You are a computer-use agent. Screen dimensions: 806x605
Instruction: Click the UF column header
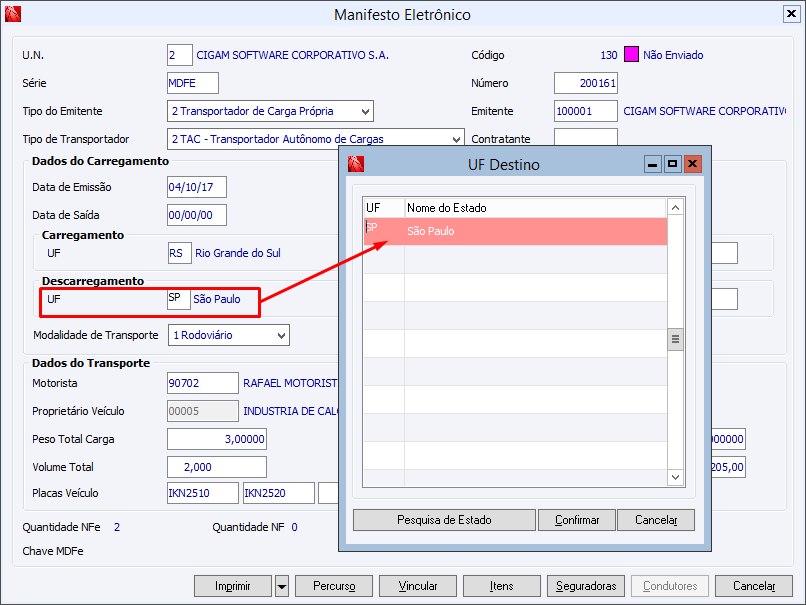click(384, 208)
